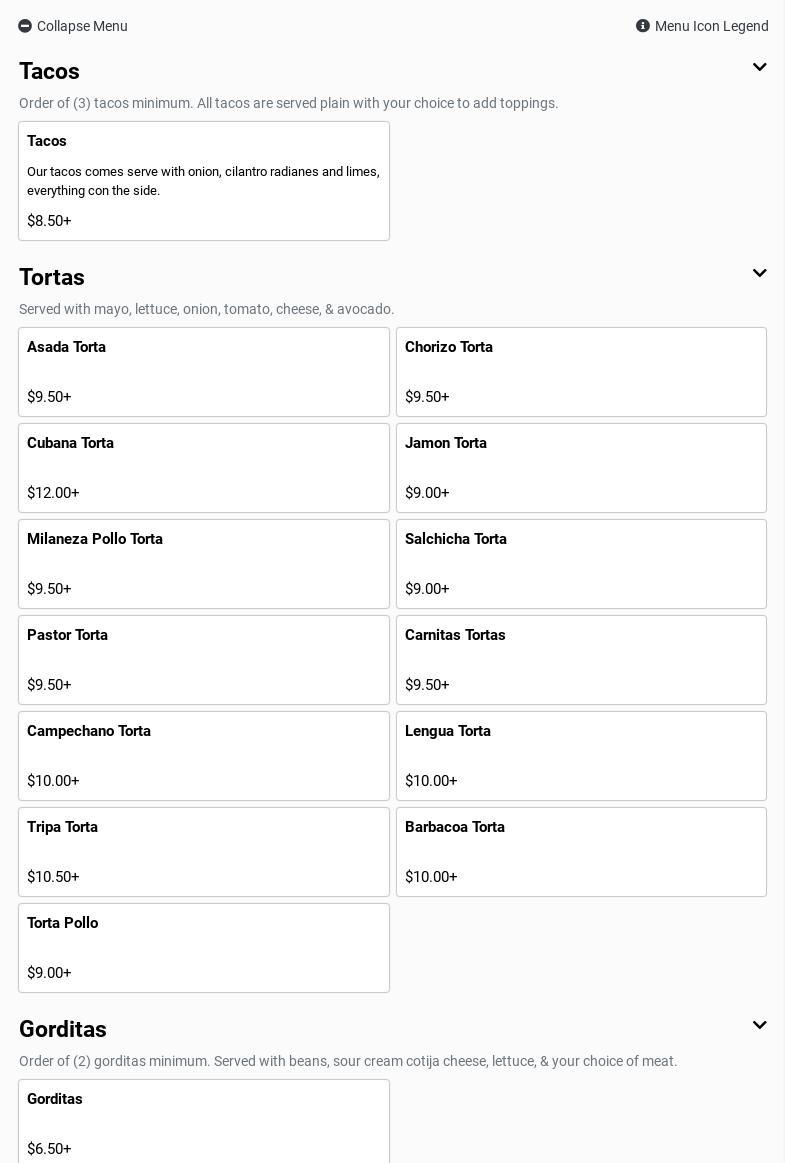This screenshot has height=1163, width=785.
Task: Open the Menu Icon Legend link
Action: (x=711, y=26)
